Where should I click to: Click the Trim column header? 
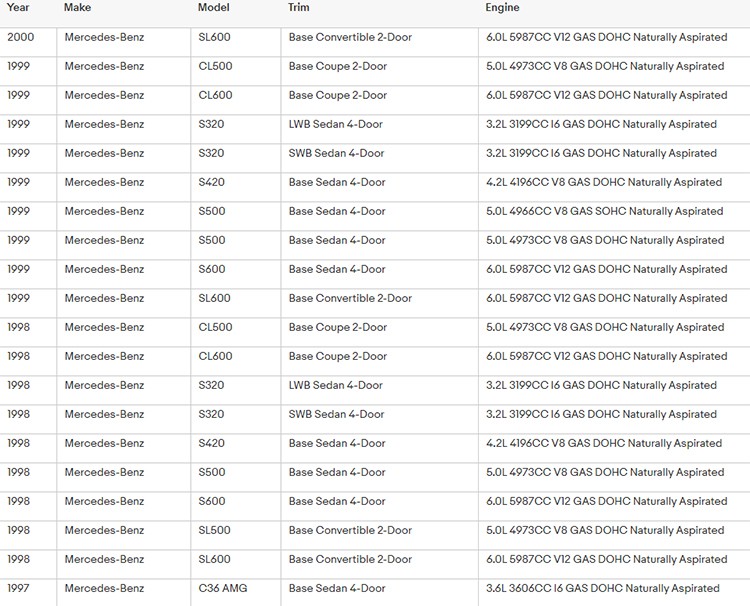point(299,8)
